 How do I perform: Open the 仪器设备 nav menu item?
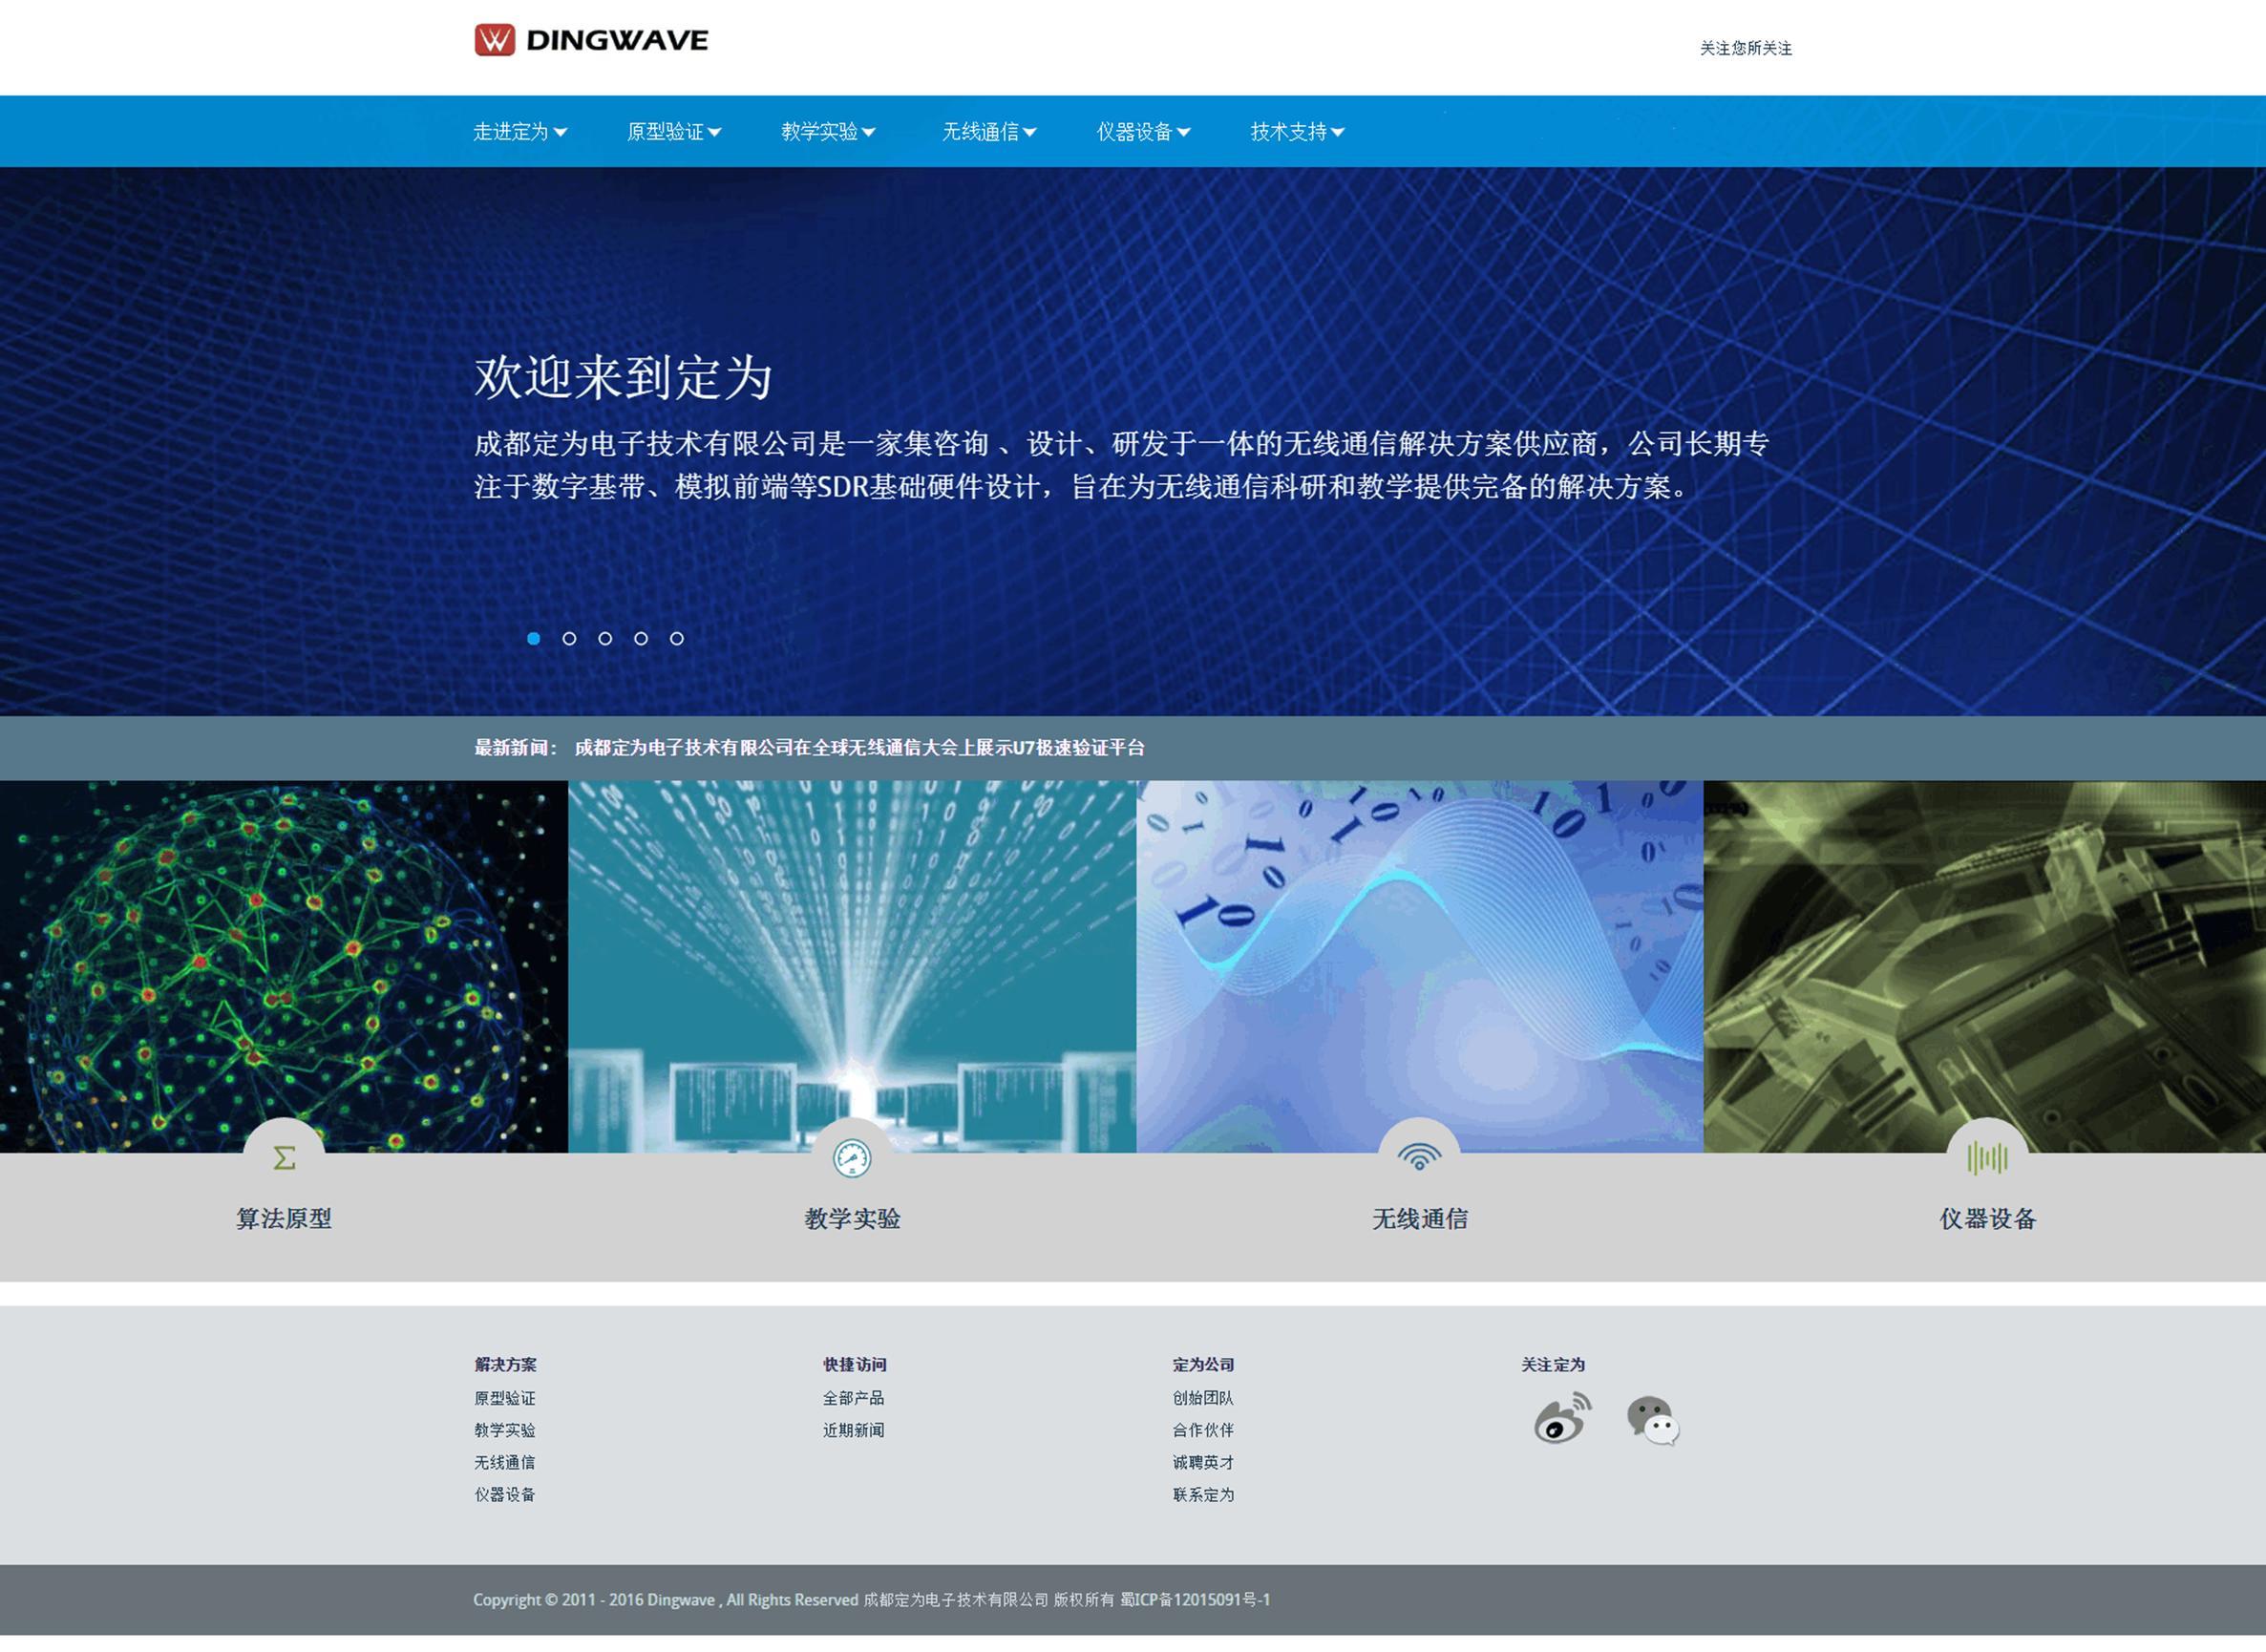tap(1143, 132)
